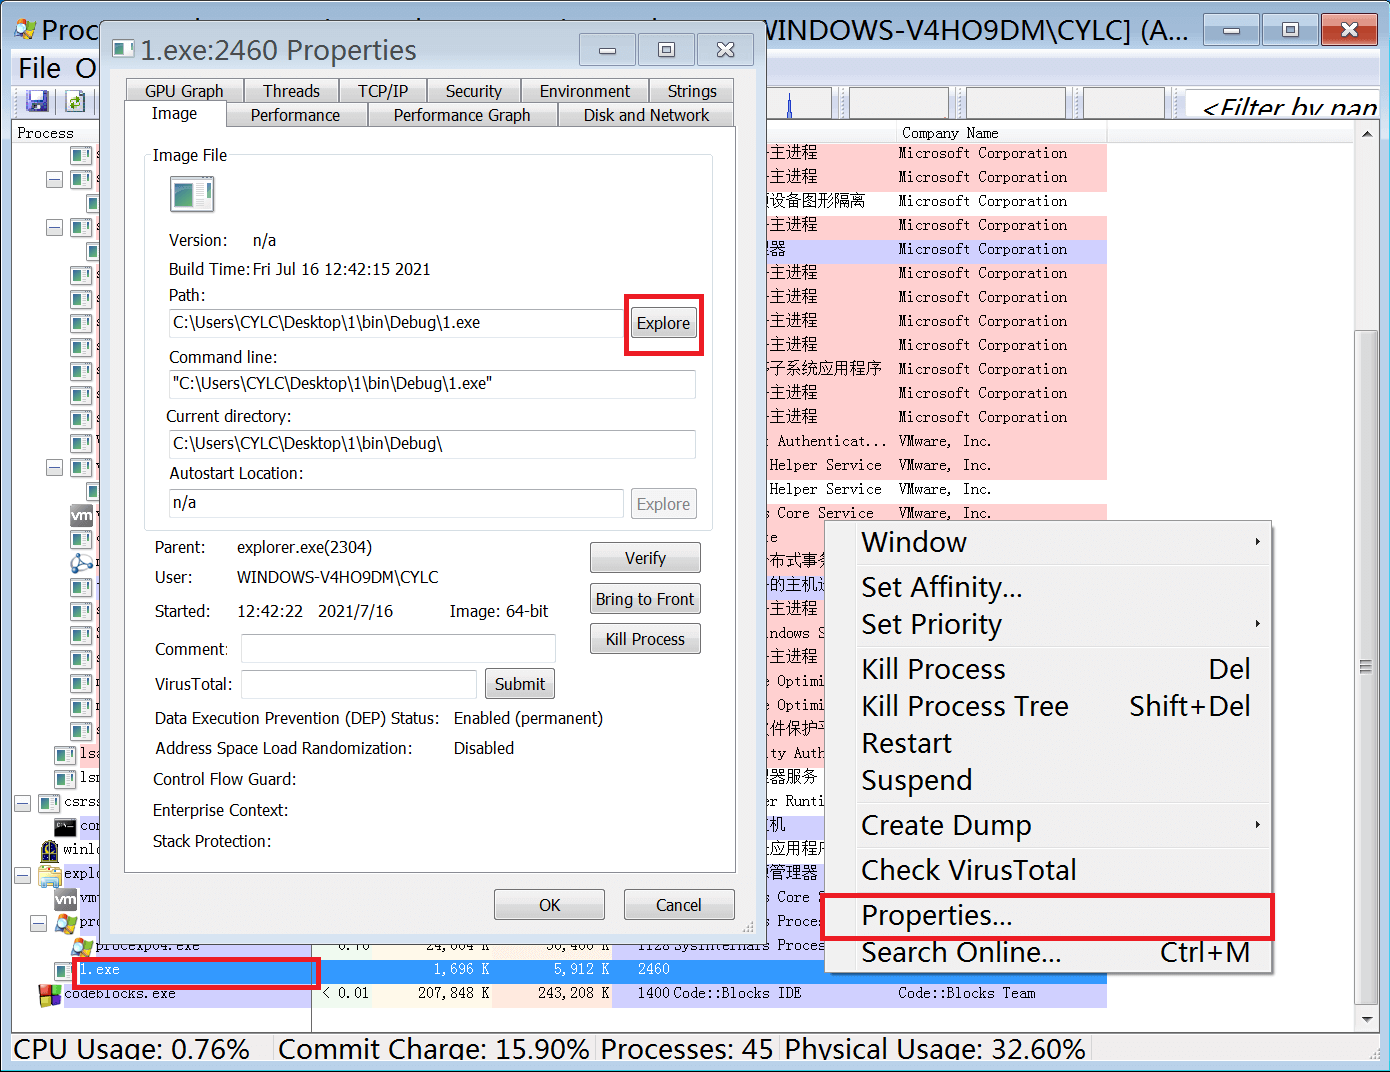Click the winlogon process icon

click(x=49, y=850)
